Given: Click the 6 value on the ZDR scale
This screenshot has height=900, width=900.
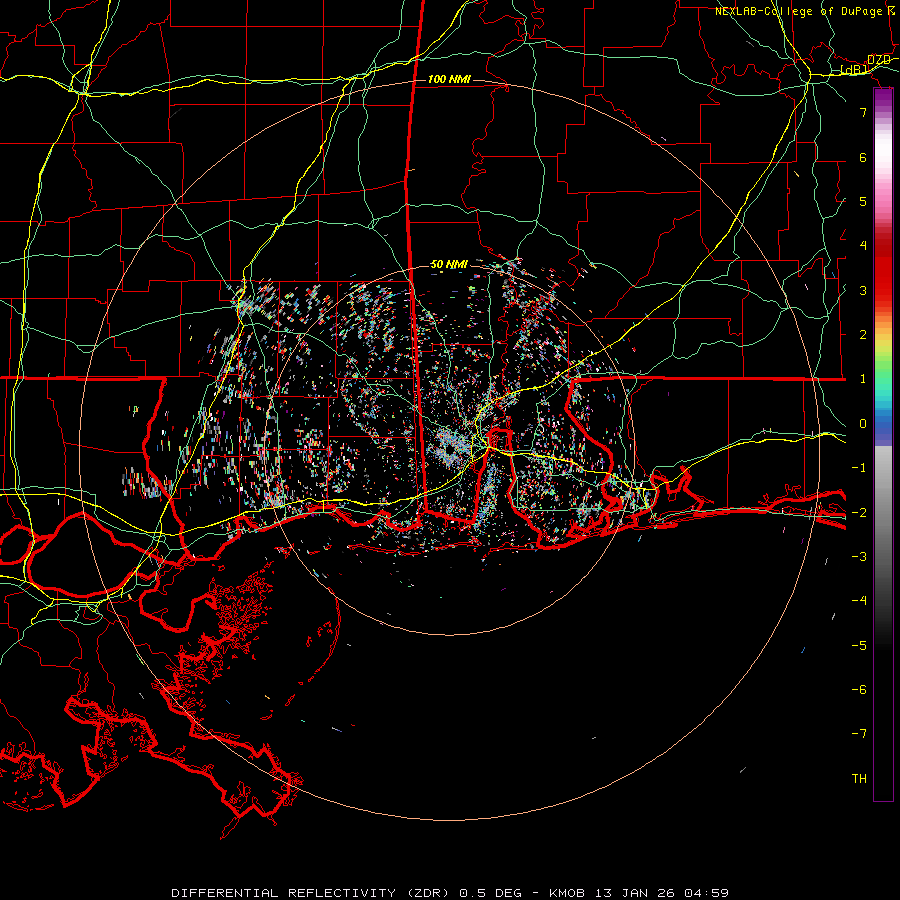Looking at the screenshot, I should (x=863, y=157).
